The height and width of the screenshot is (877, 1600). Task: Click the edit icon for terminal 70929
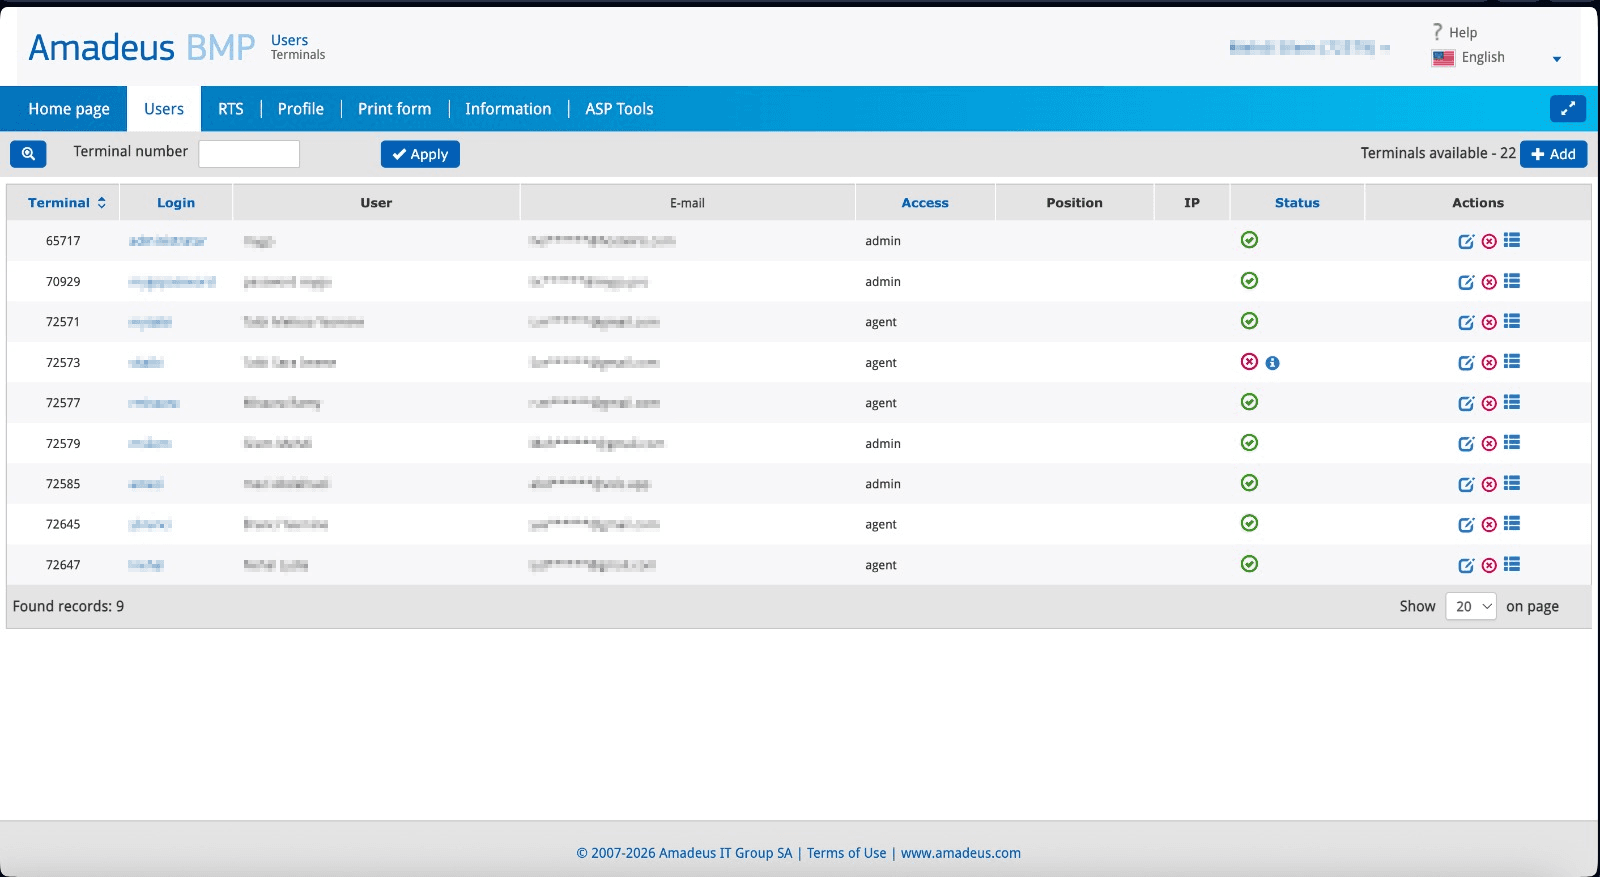click(x=1466, y=282)
